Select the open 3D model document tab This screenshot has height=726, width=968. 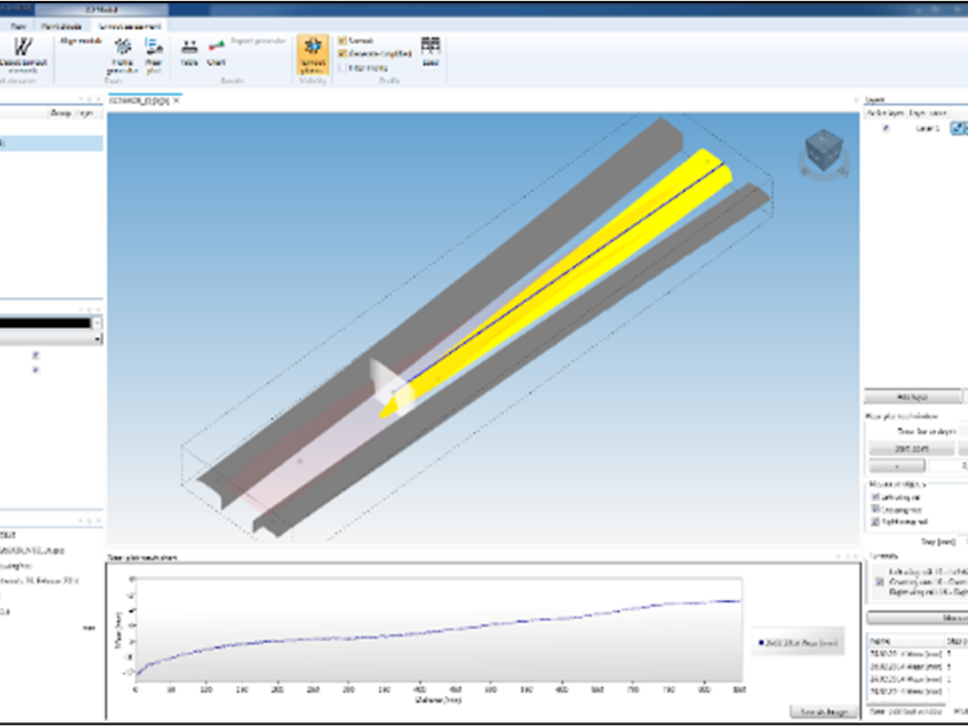coord(144,100)
